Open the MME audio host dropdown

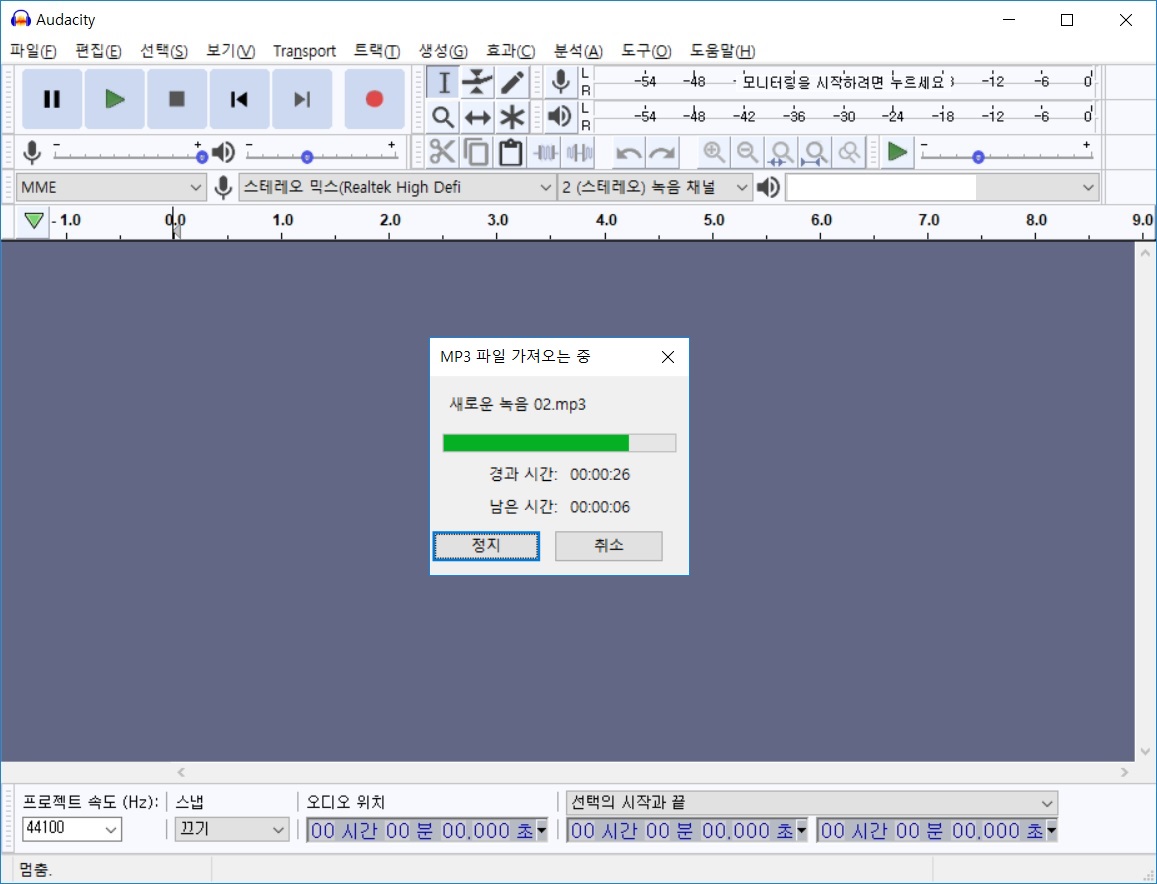pos(111,187)
